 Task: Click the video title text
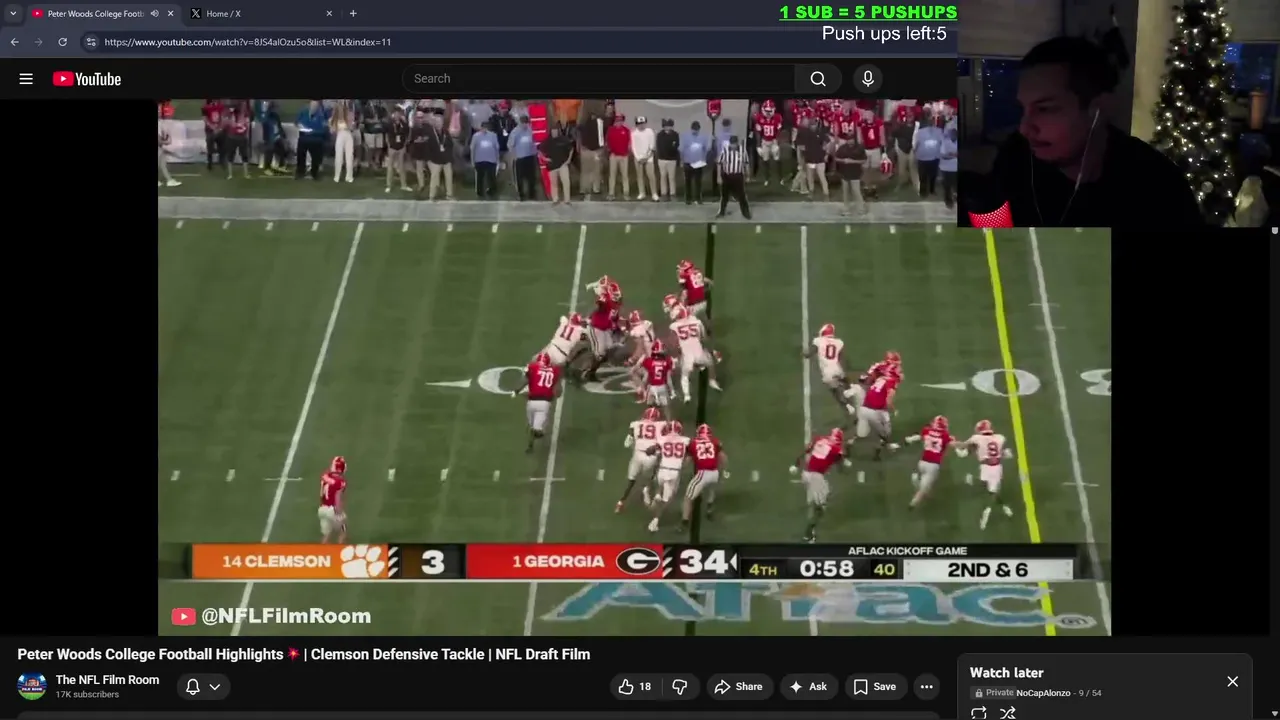[x=303, y=654]
